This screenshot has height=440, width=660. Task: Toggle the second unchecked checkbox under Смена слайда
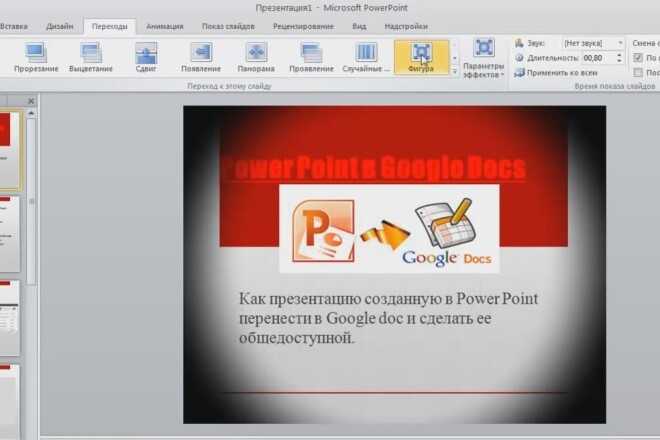point(638,72)
